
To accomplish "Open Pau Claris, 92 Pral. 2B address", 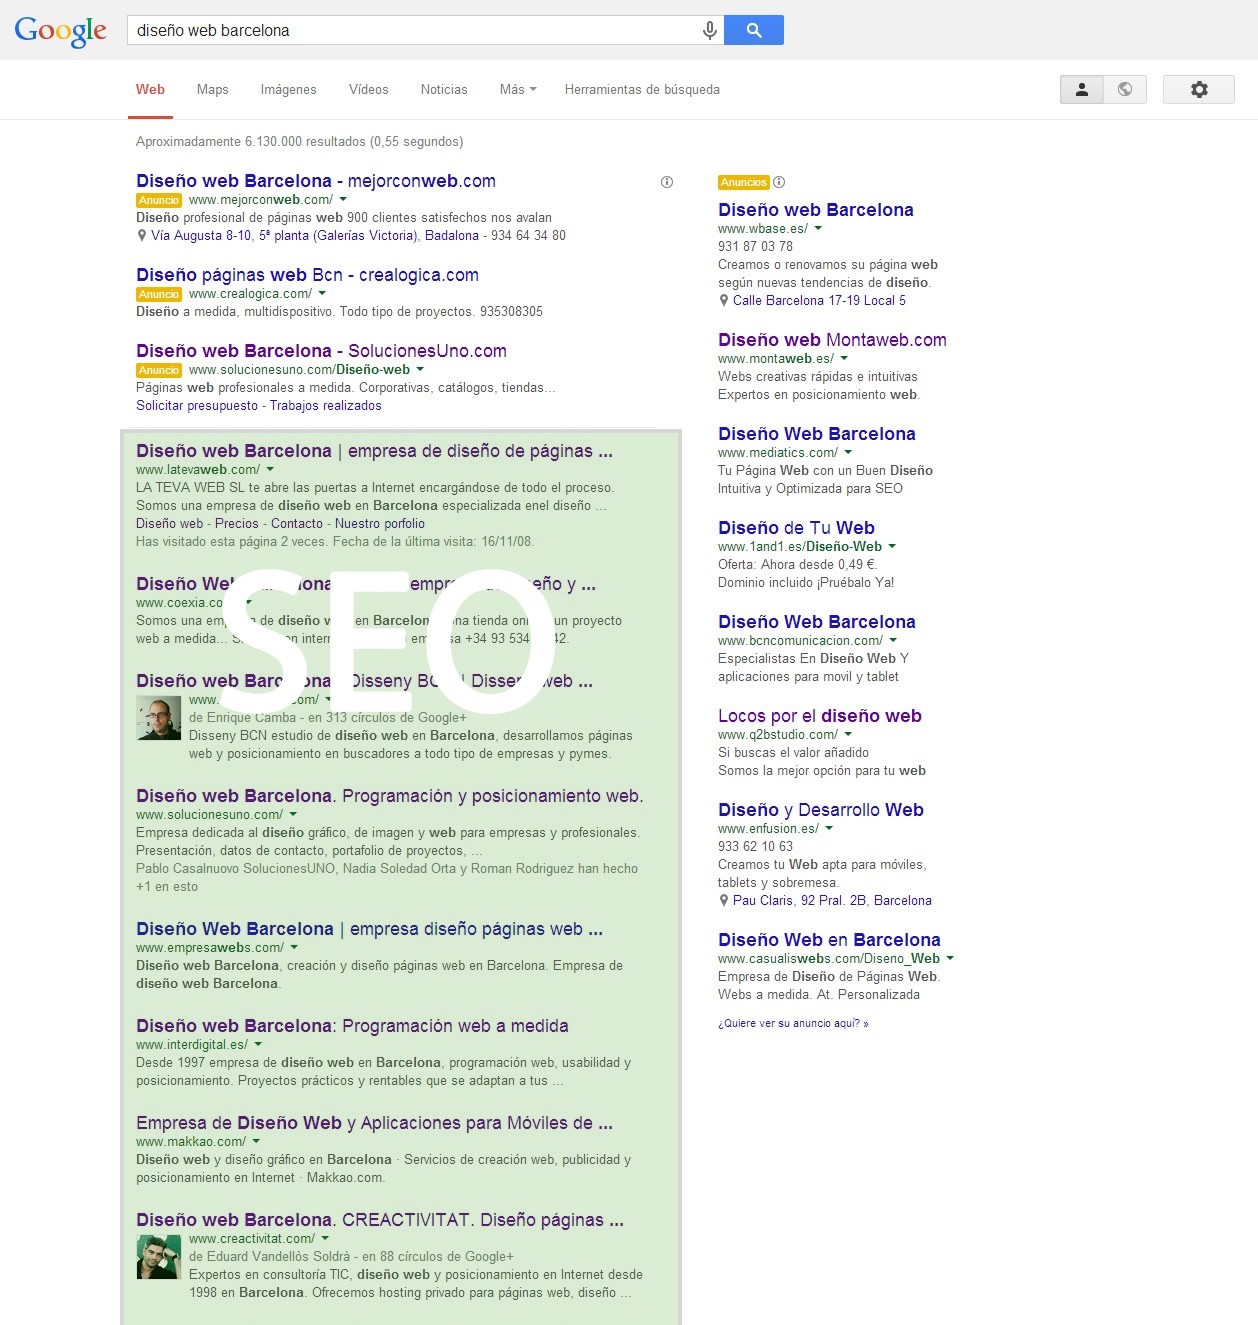I will 832,901.
